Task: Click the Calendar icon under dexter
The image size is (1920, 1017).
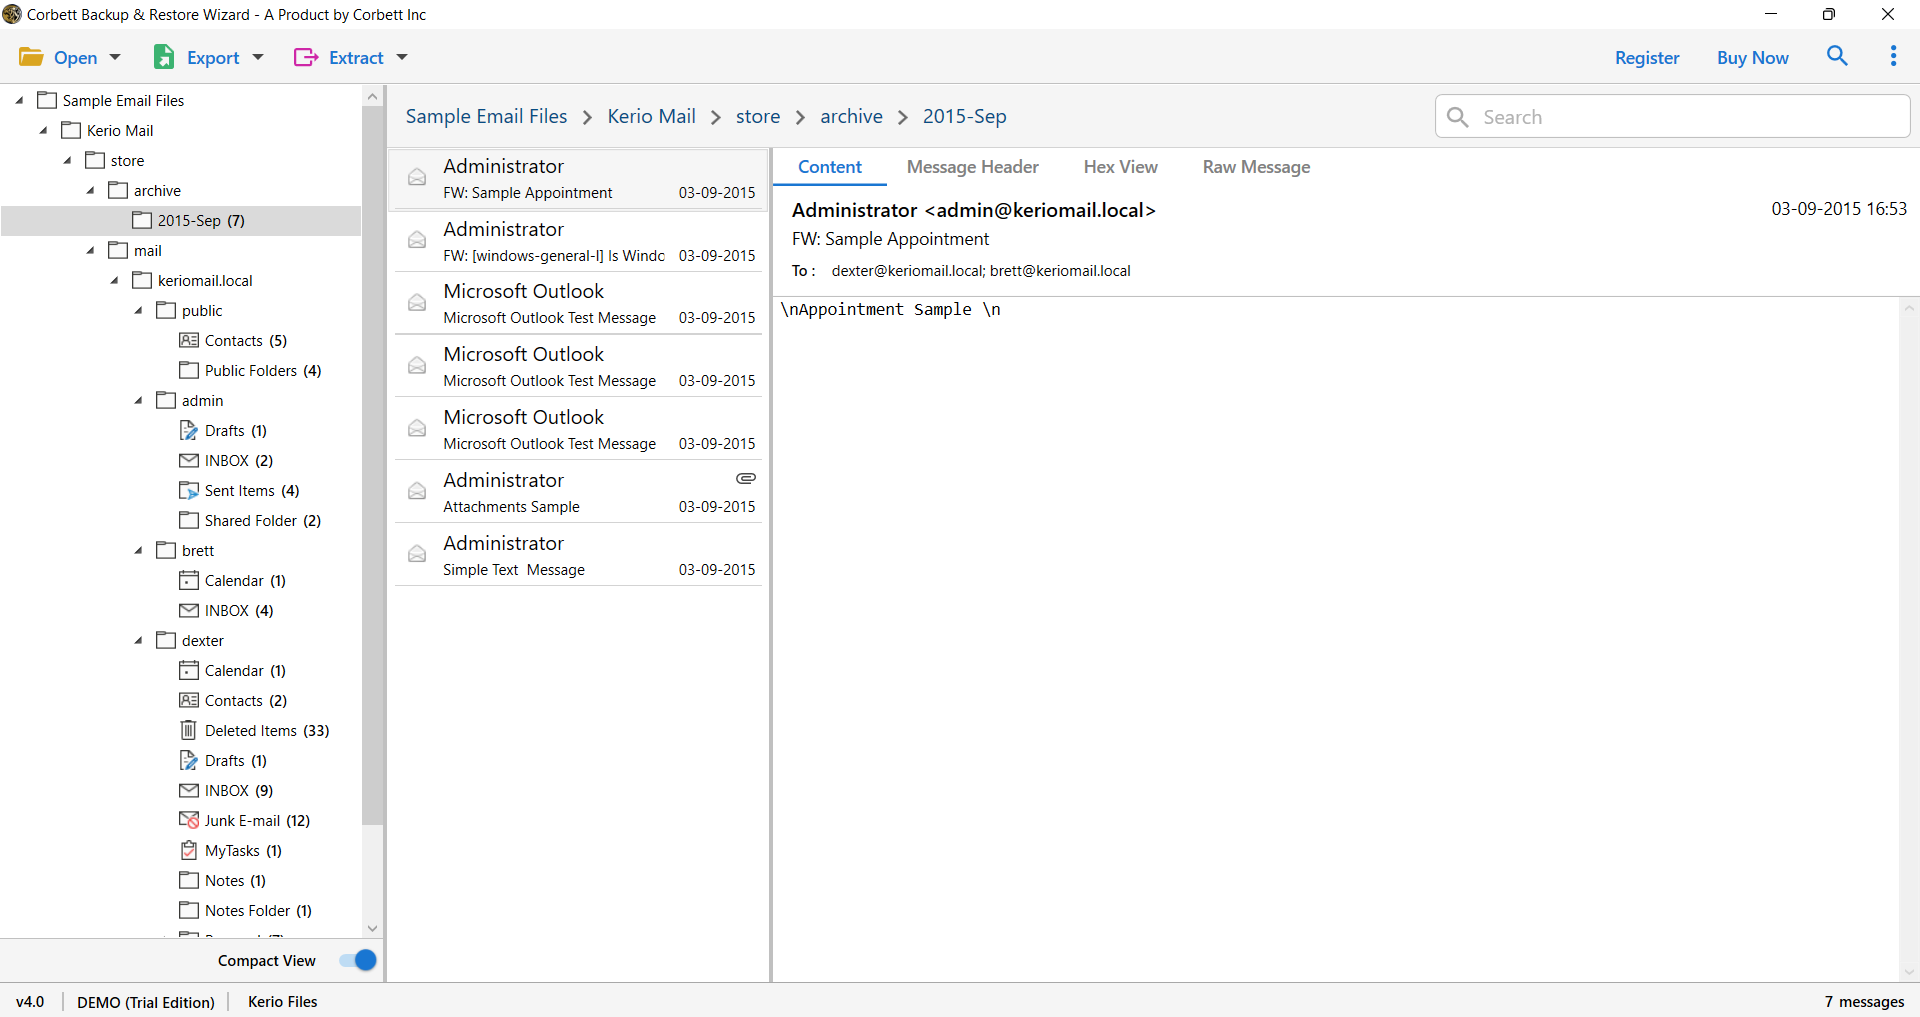Action: point(189,670)
